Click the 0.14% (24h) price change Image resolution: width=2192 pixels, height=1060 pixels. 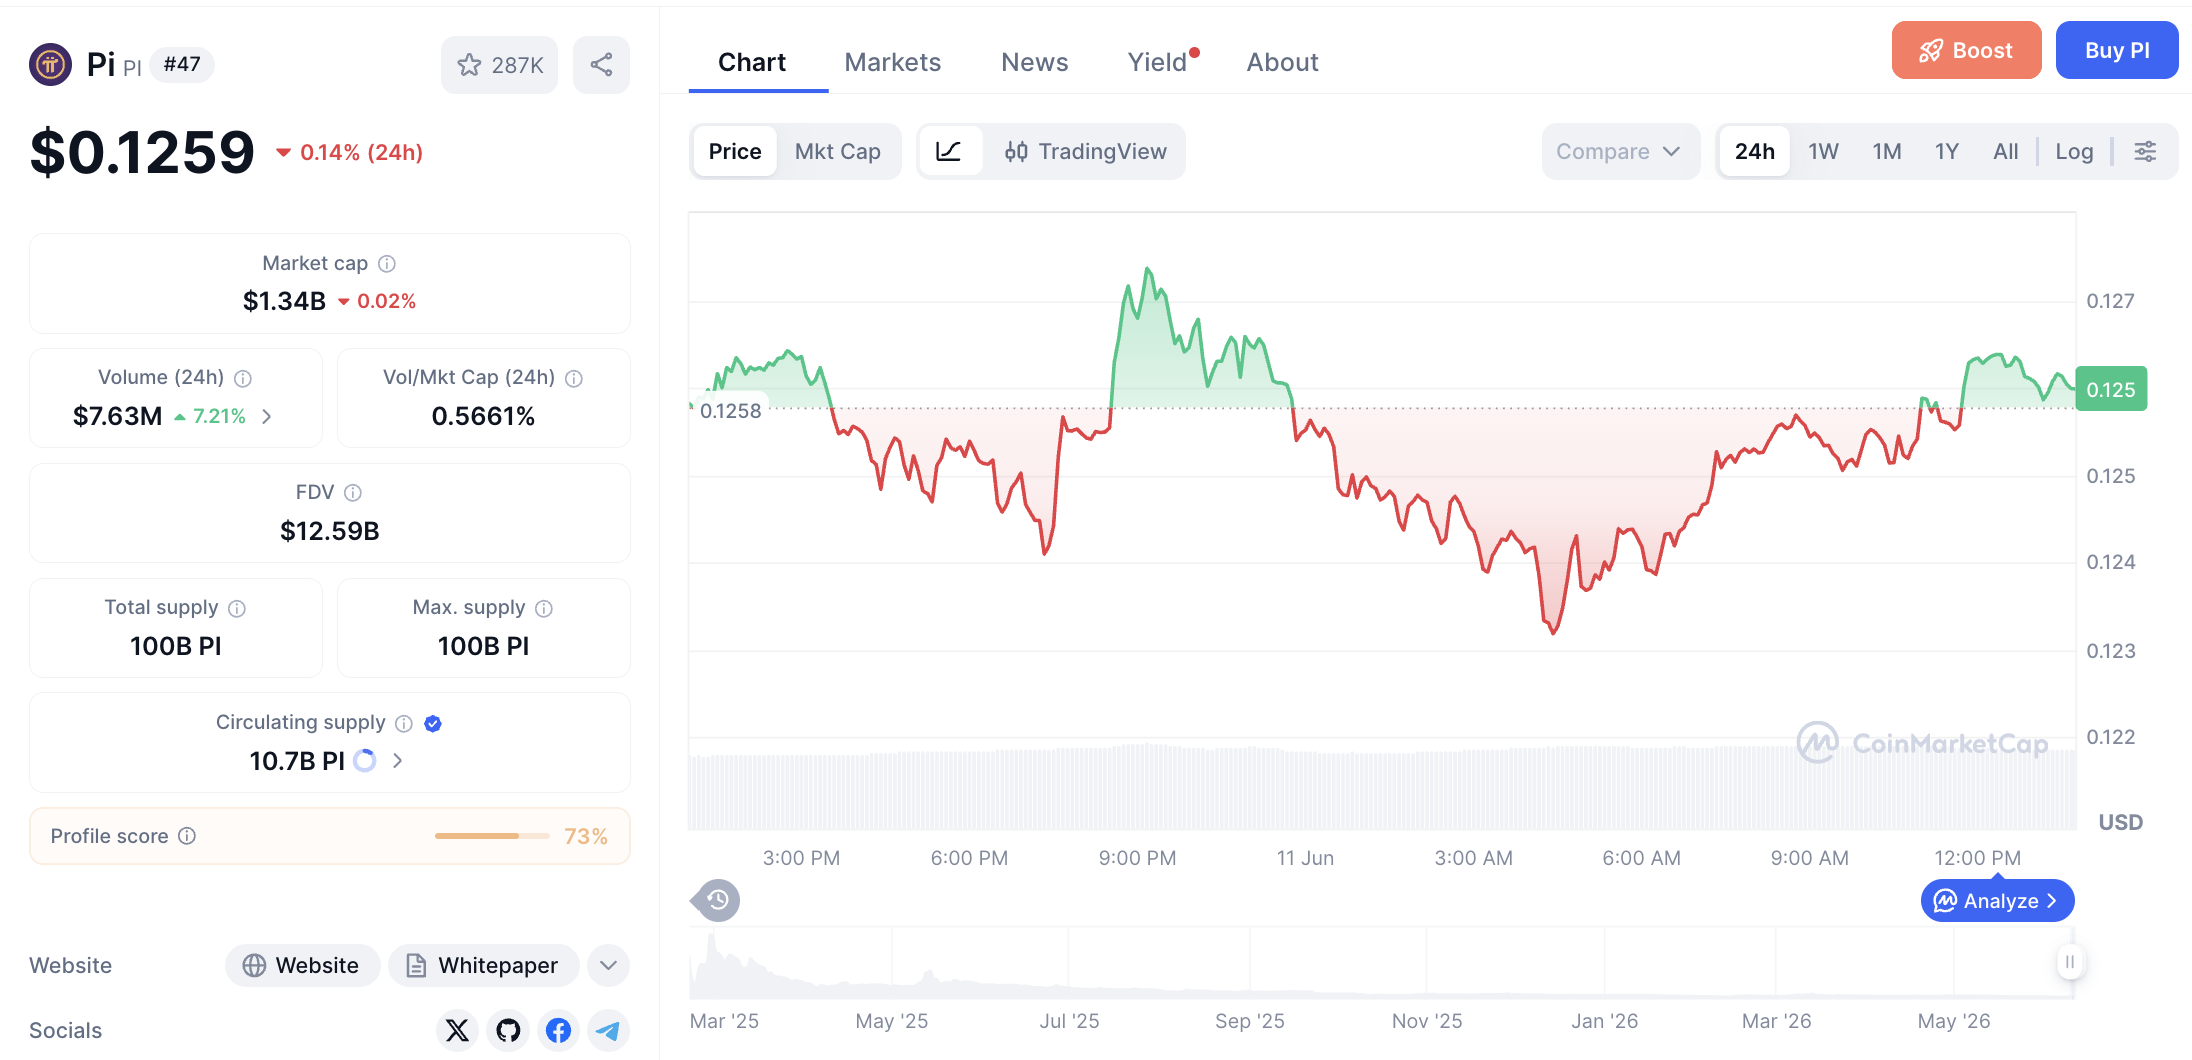349,152
